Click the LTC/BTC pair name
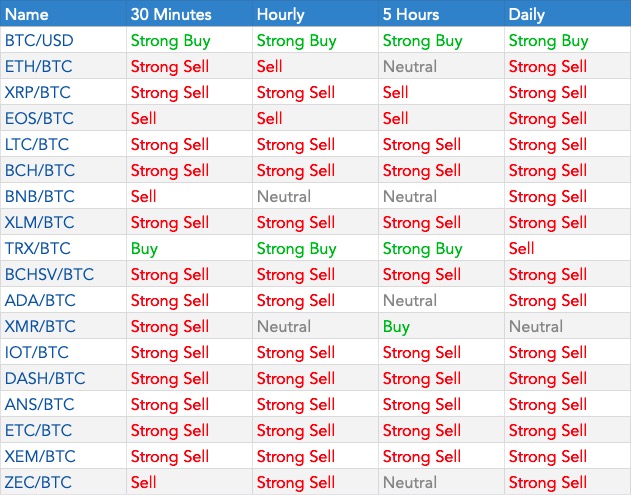The height and width of the screenshot is (495, 631). tap(37, 144)
